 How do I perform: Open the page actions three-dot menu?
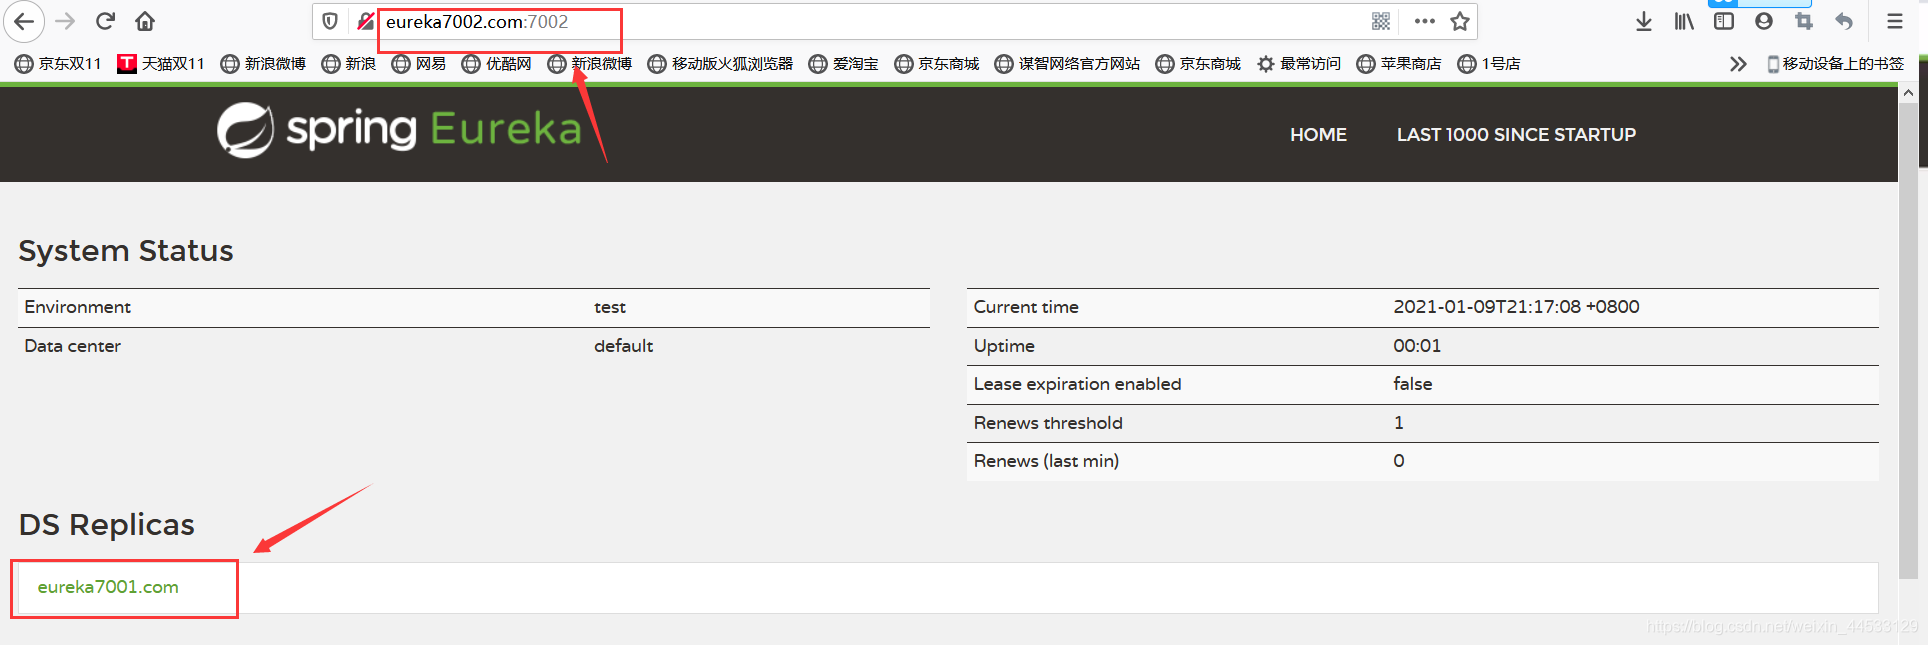(1425, 21)
